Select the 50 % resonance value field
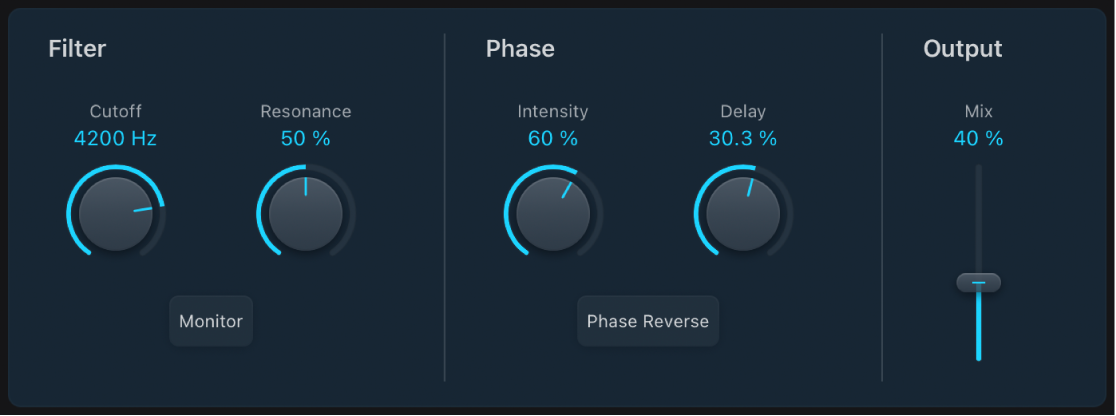The width and height of the screenshot is (1116, 416). (x=306, y=139)
